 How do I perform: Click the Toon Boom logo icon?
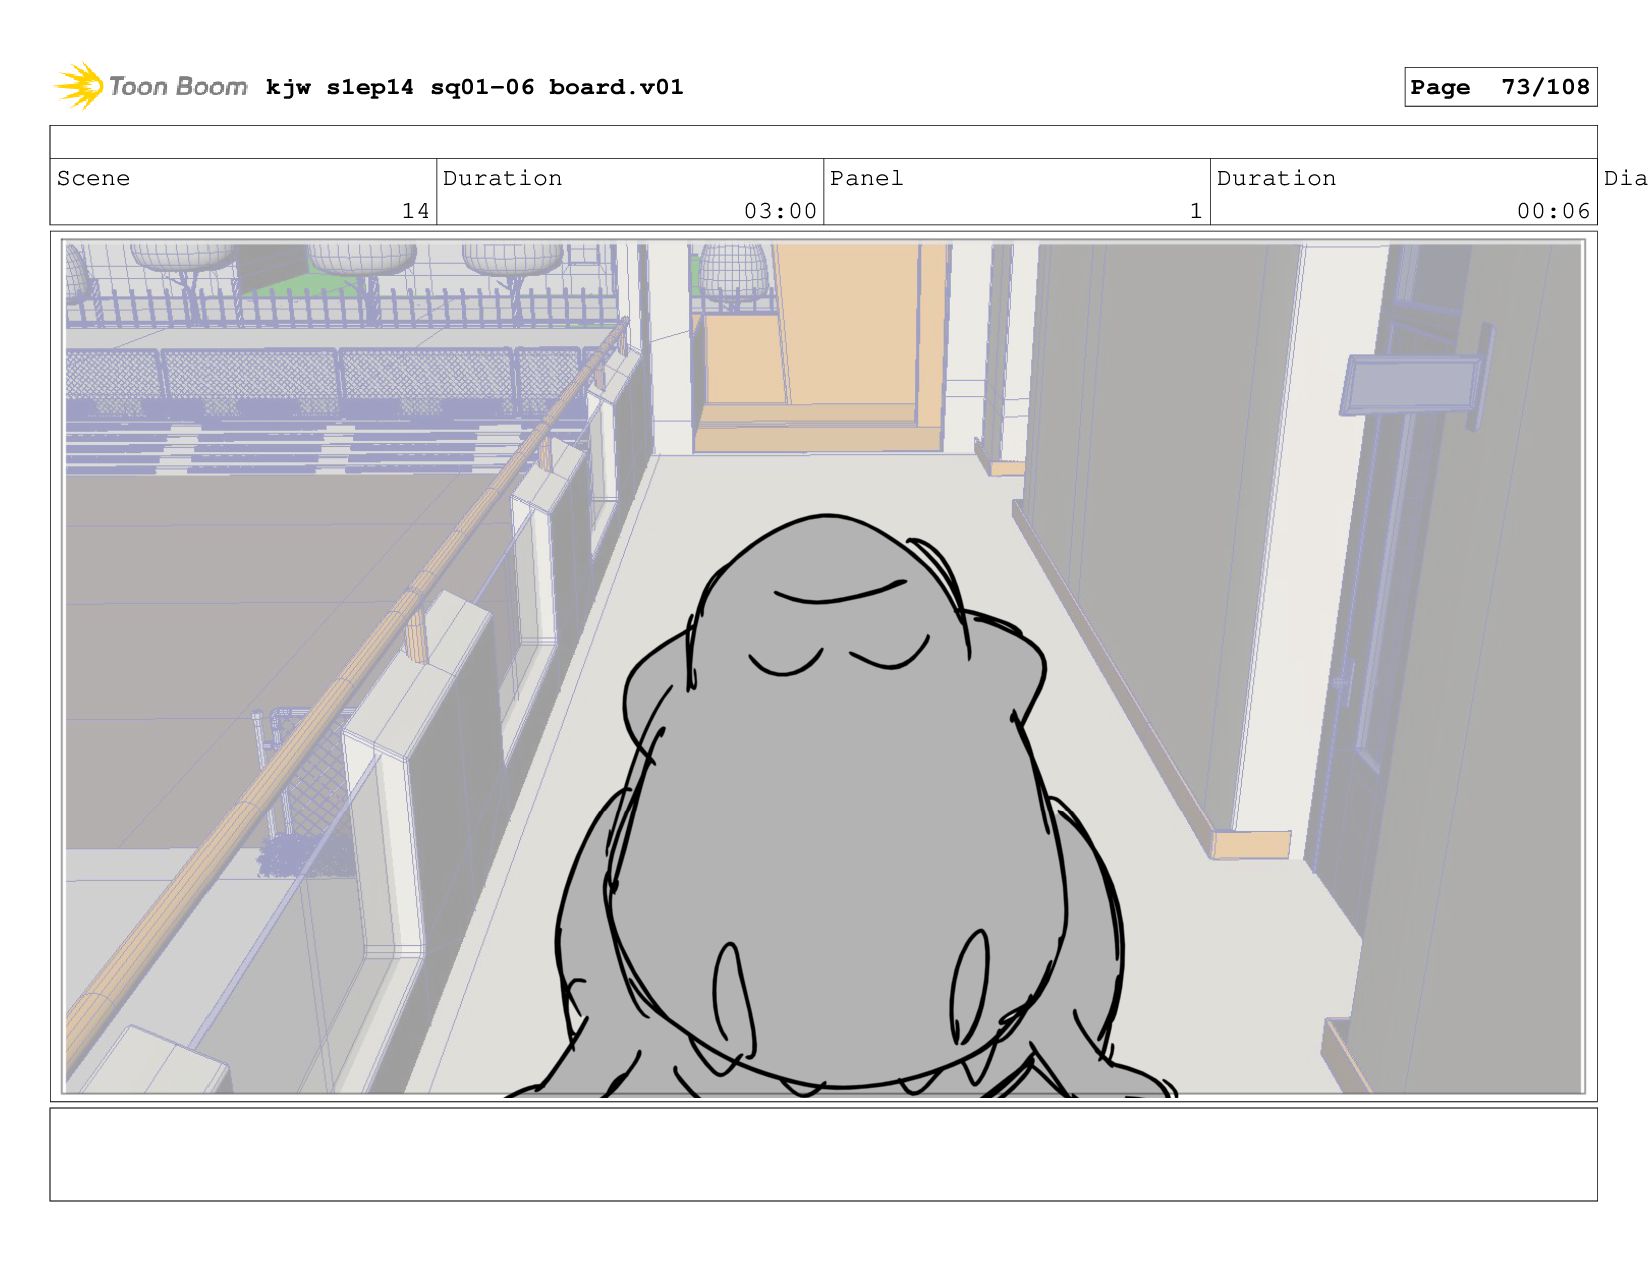[79, 86]
